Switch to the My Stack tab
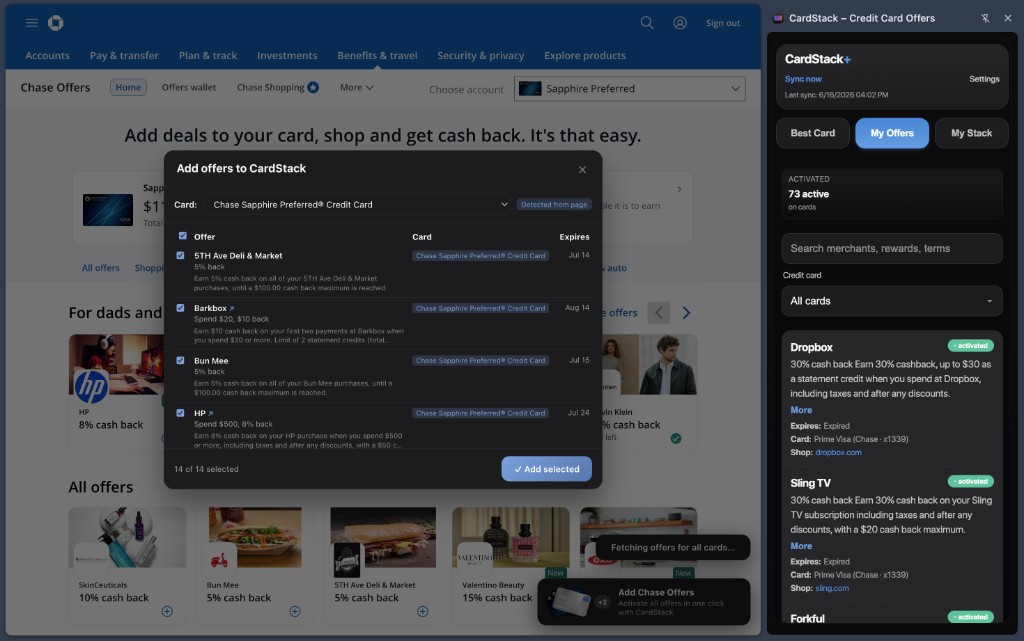 tap(971, 133)
